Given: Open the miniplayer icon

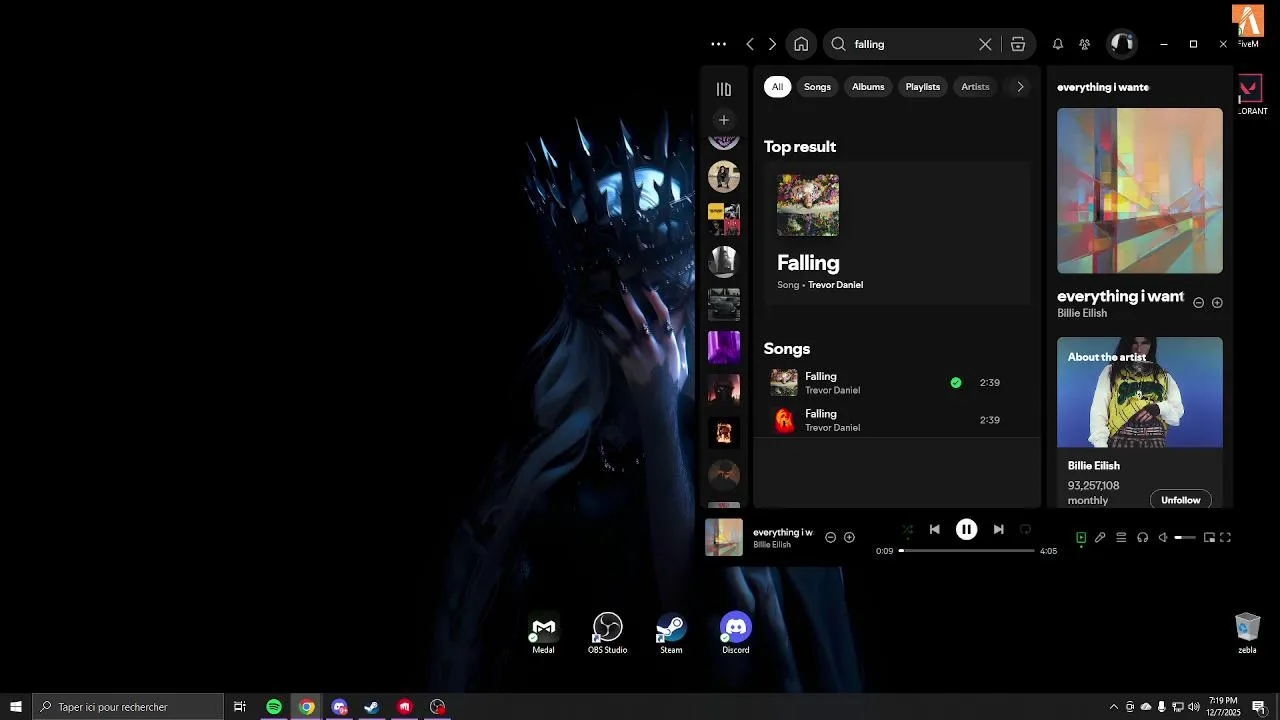Looking at the screenshot, I should [1209, 538].
